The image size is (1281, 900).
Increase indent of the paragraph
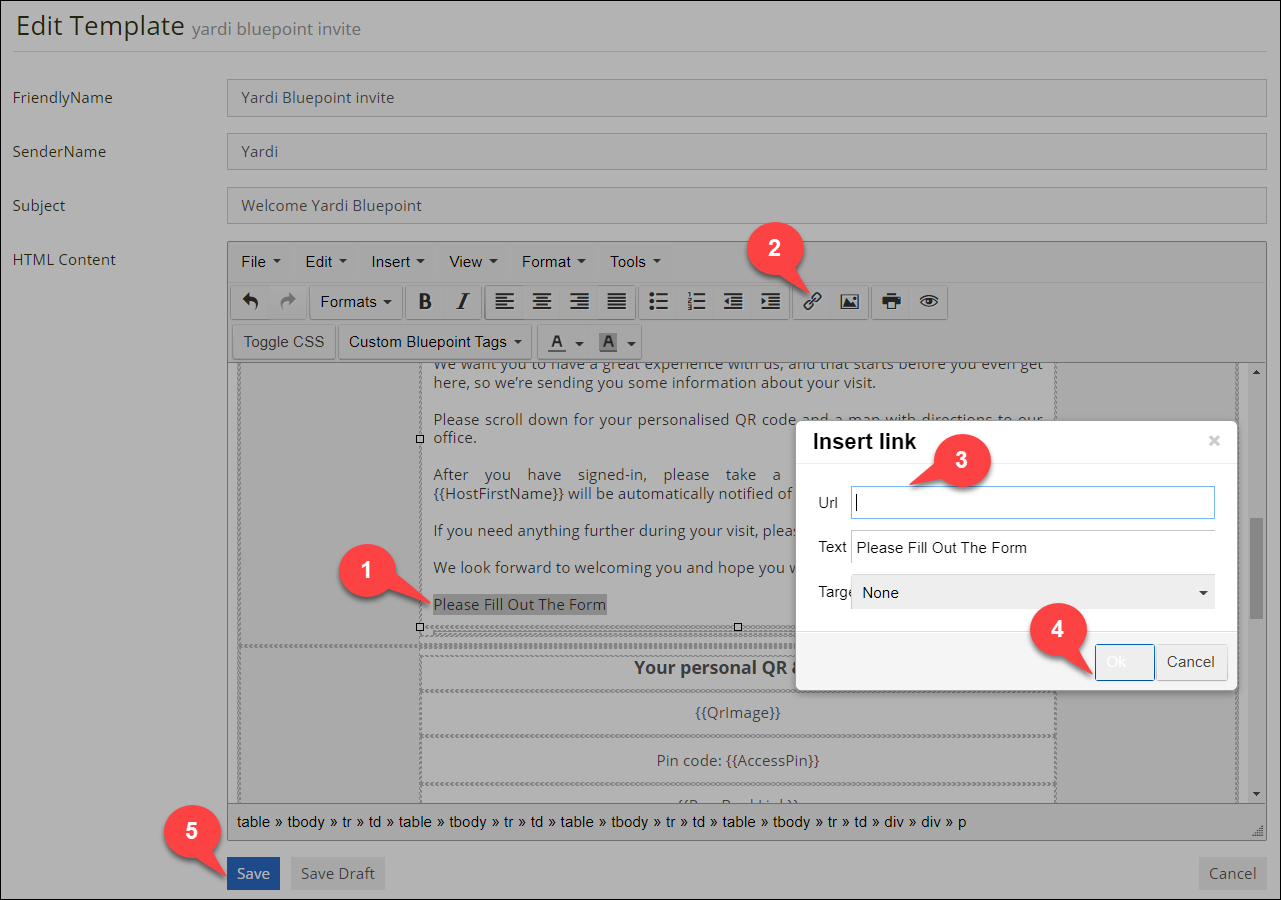pos(770,301)
